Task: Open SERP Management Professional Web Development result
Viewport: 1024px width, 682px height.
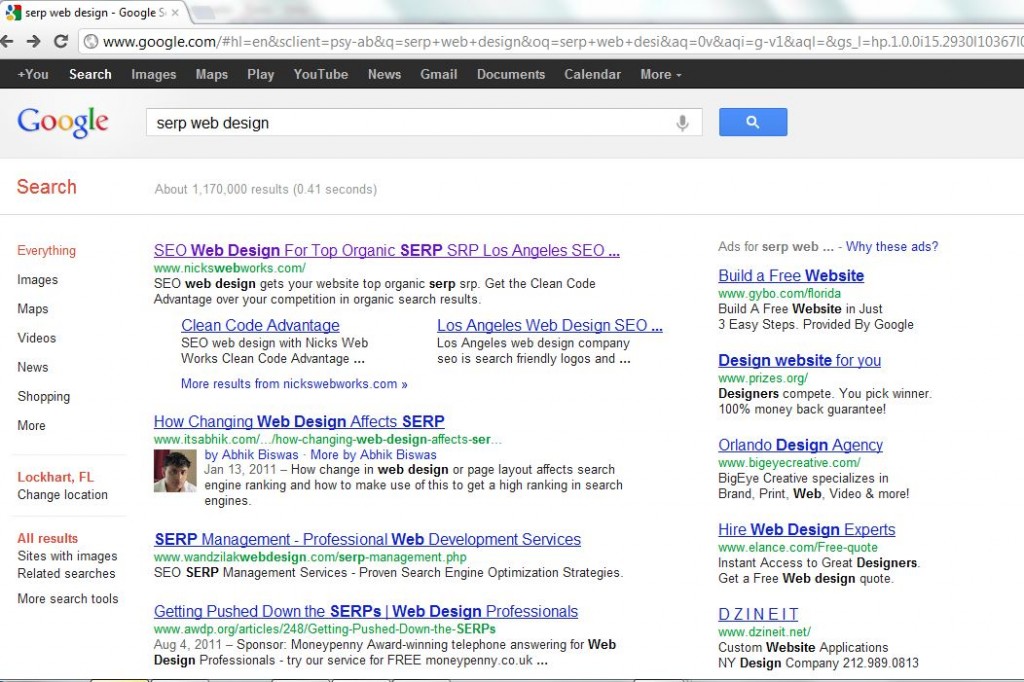Action: pyautogui.click(x=368, y=540)
